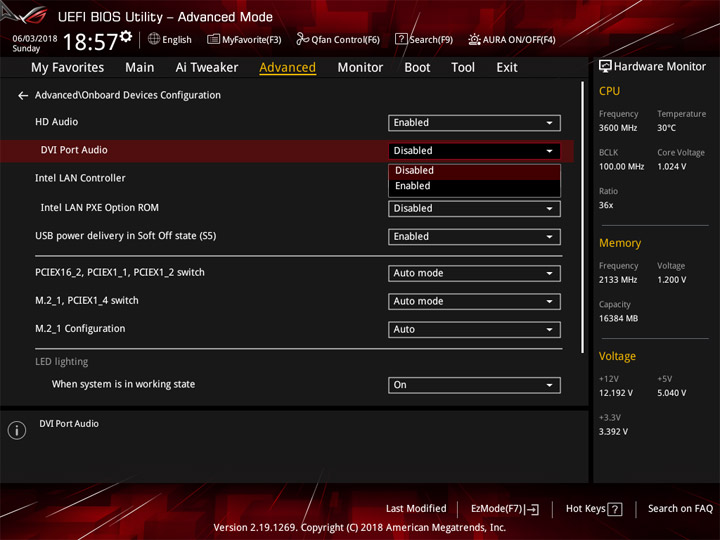720x540 pixels.
Task: Click the memory frequency 2133 MHz value
Action: click(x=618, y=280)
